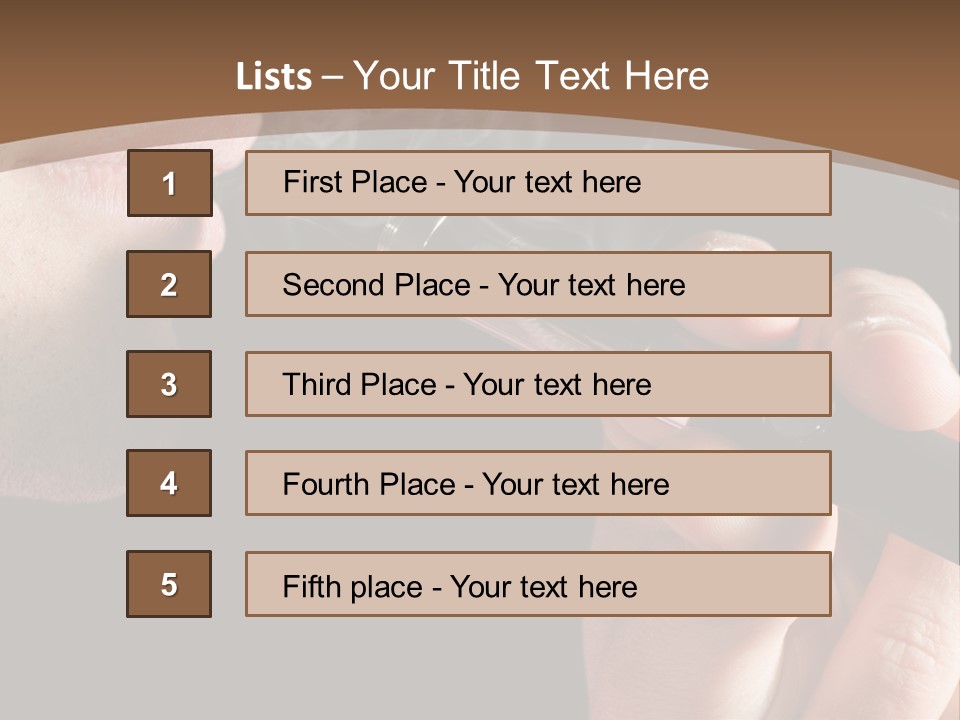Select the number 4 box
The width and height of the screenshot is (960, 720).
(169, 483)
